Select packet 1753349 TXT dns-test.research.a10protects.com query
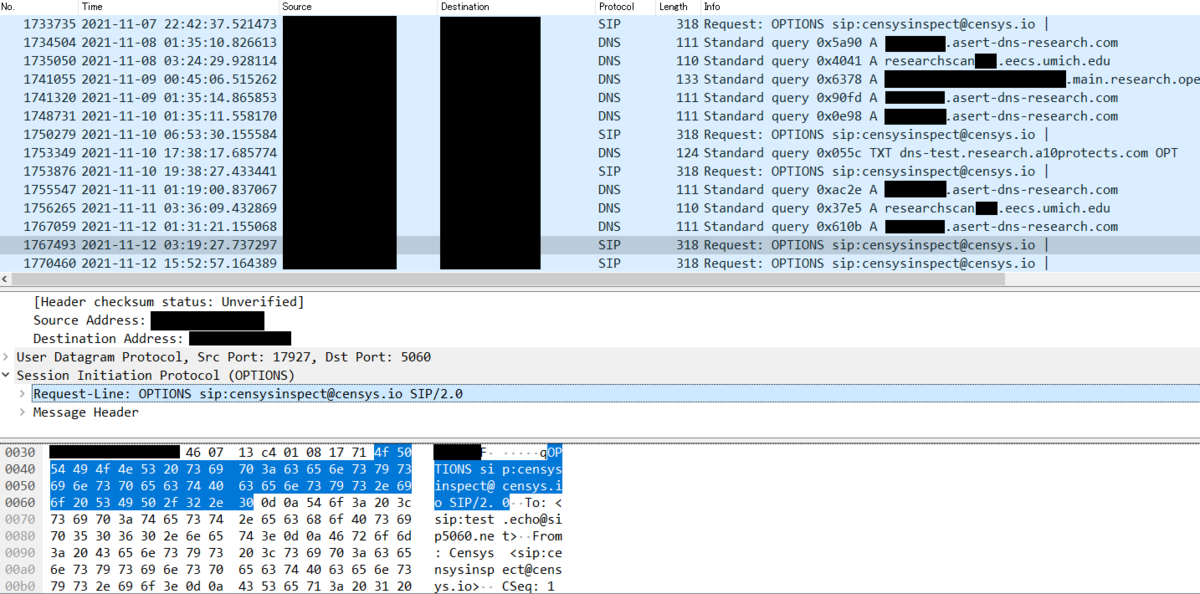This screenshot has height=594, width=1200. click(600, 153)
